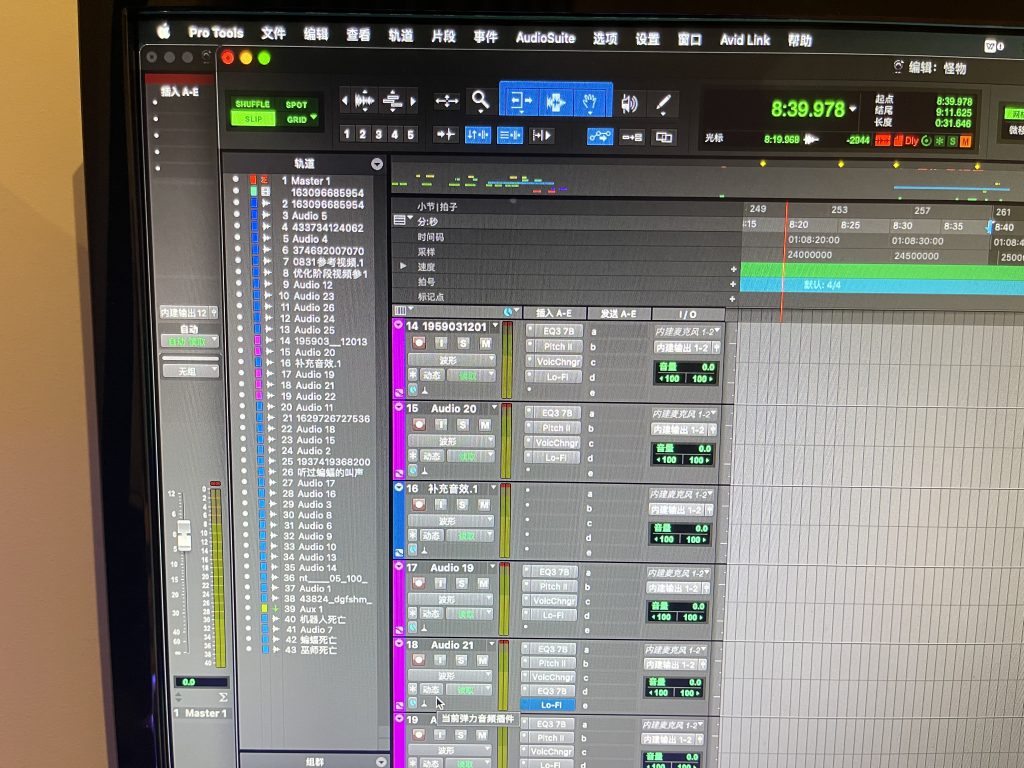Viewport: 1024px width, 768px height.
Task: Open the 设置 menu
Action: 647,39
